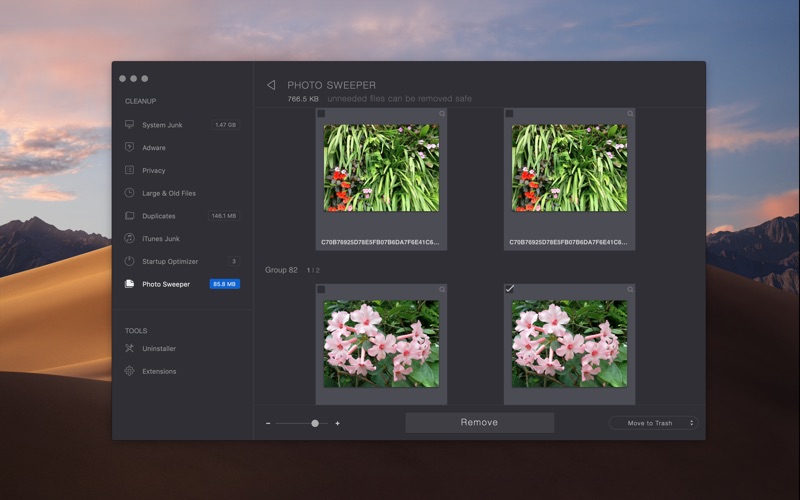Click the iTunes Junk music icon
800x500 pixels.
(130, 238)
